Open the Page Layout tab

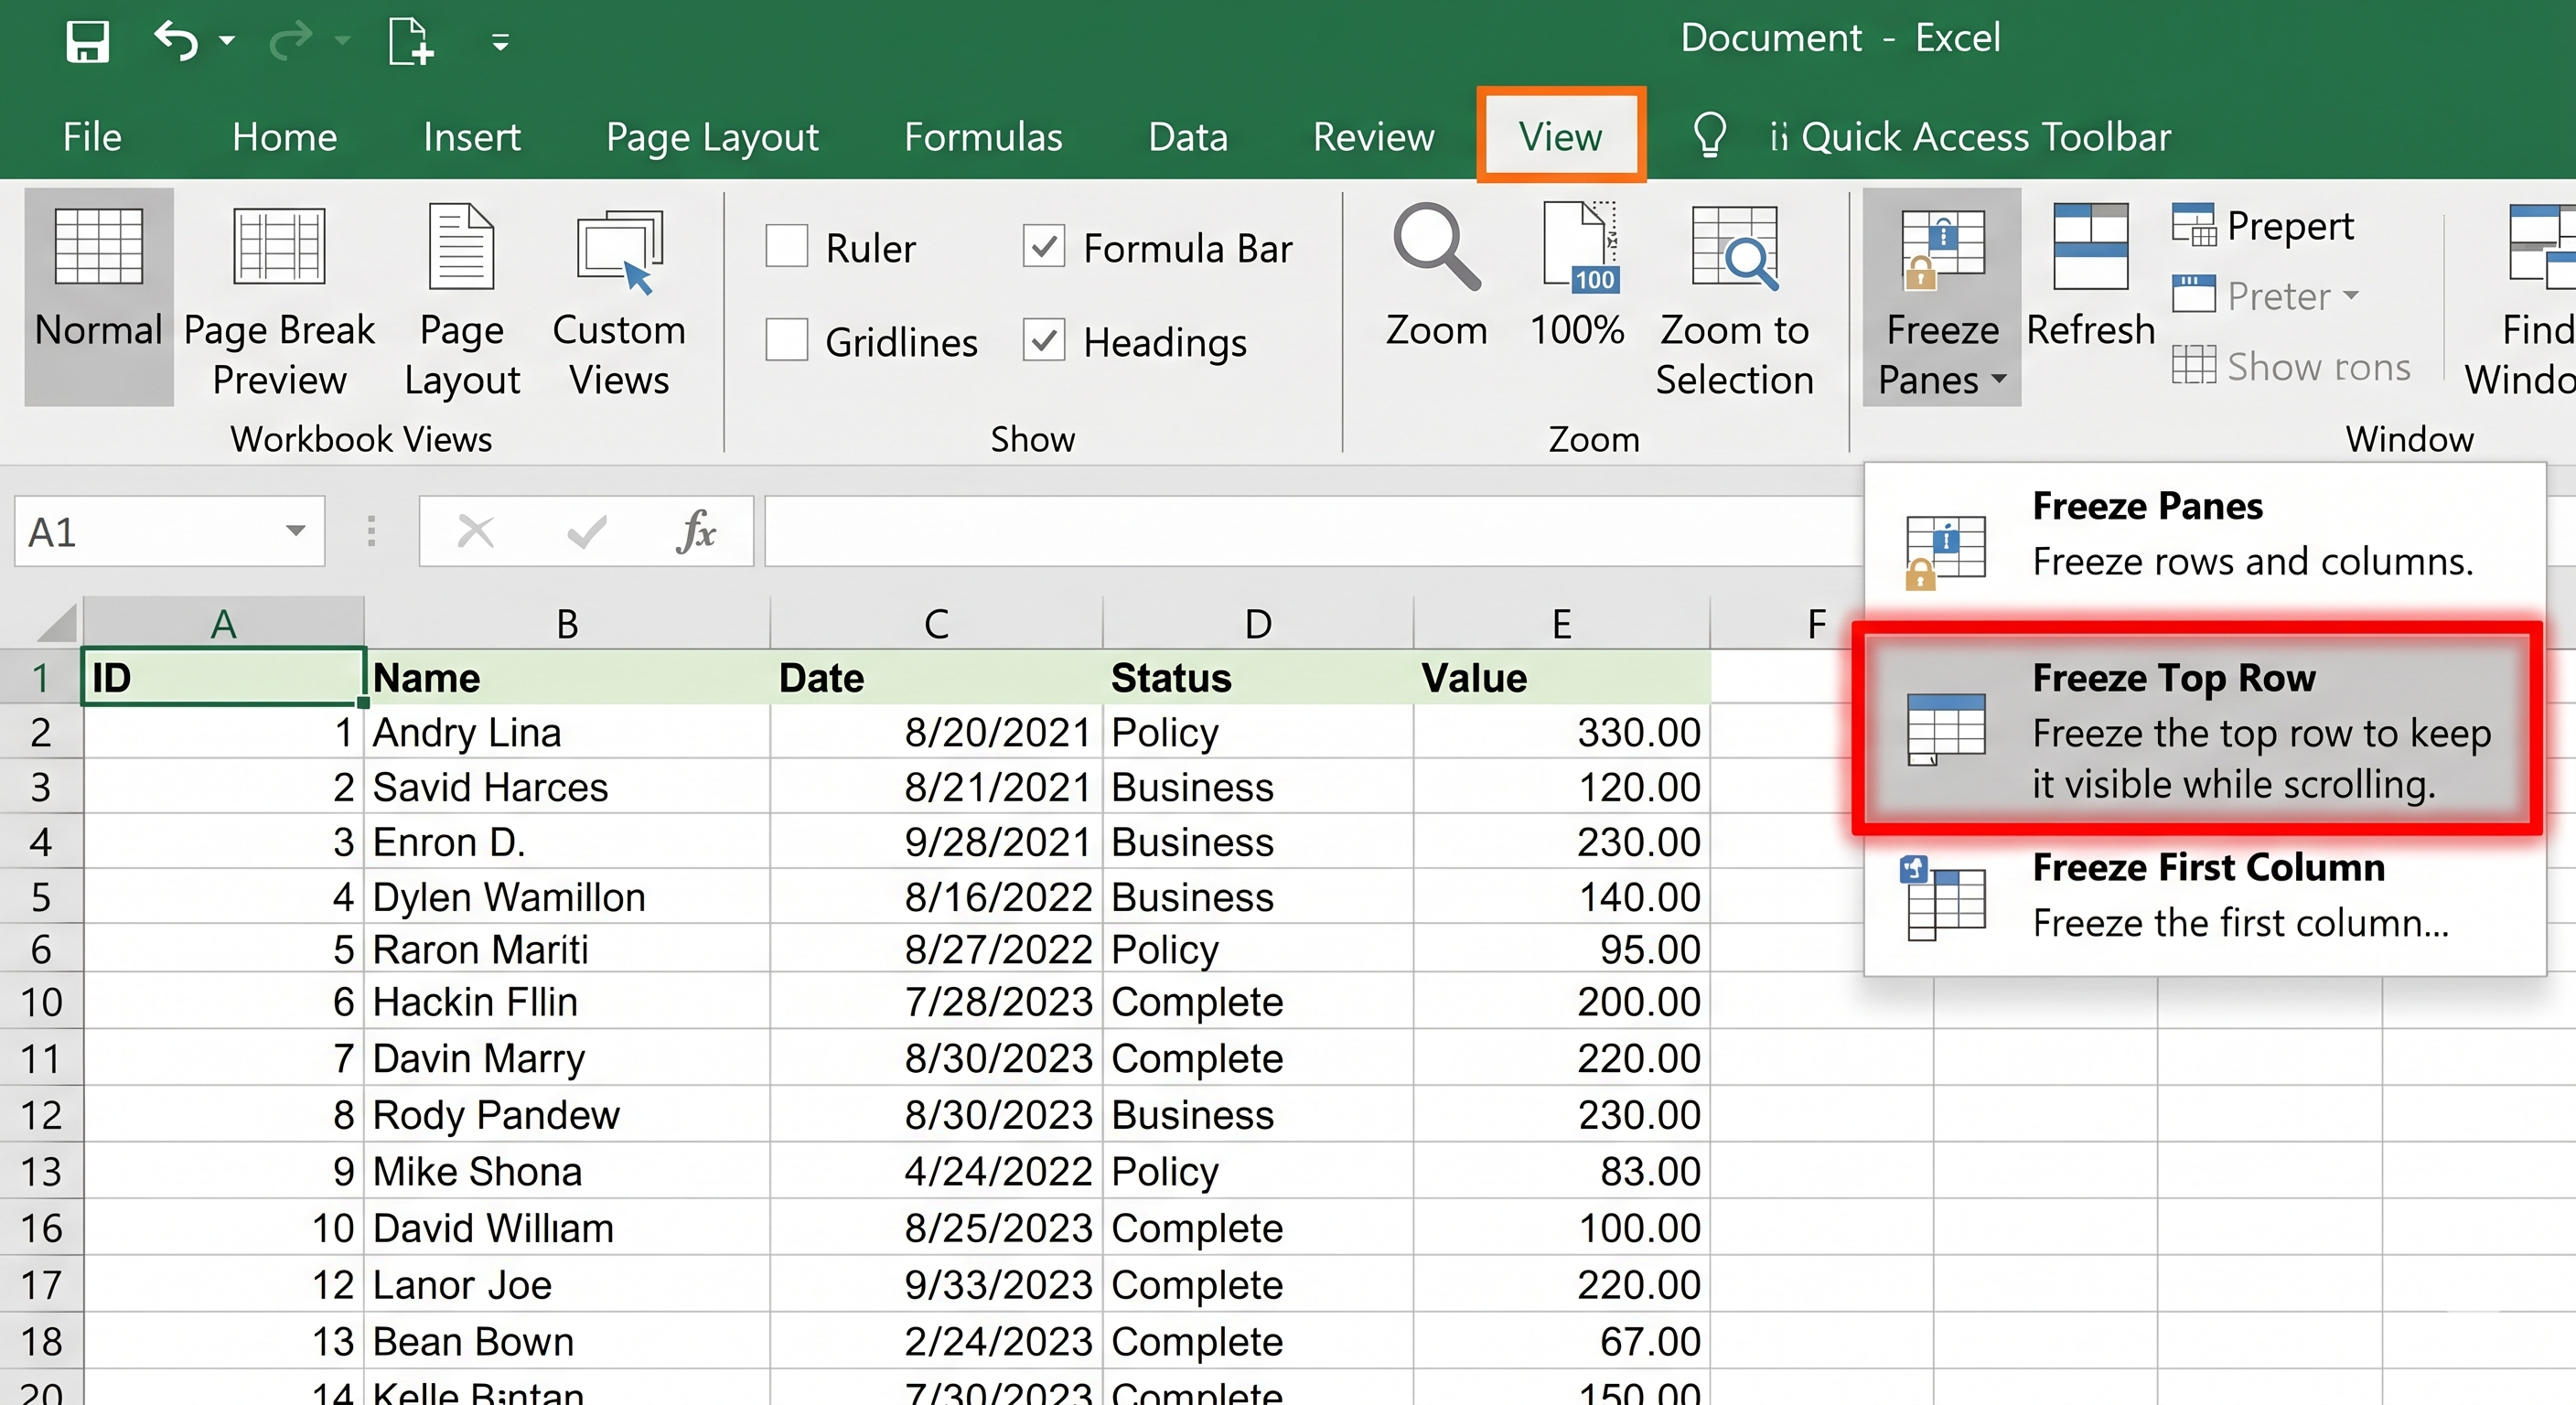(x=712, y=137)
